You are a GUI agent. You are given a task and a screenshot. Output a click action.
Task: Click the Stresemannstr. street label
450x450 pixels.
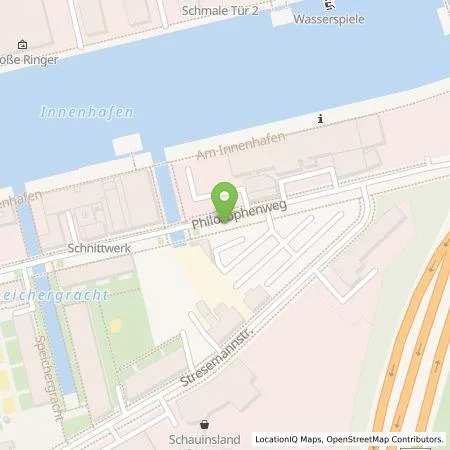[216, 357]
